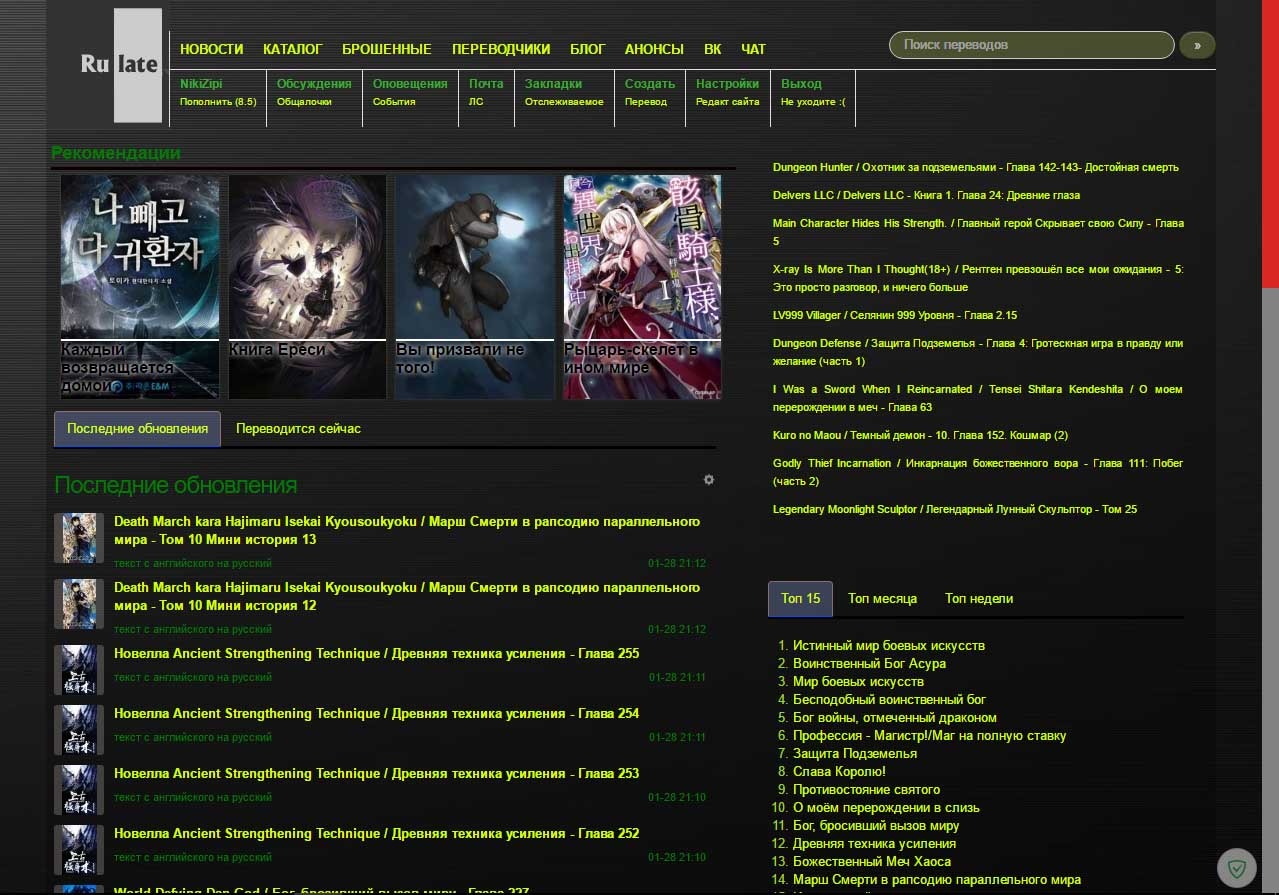Focus the Поиск переводов search field
Screen dimensions: 1279x895
tap(1031, 45)
